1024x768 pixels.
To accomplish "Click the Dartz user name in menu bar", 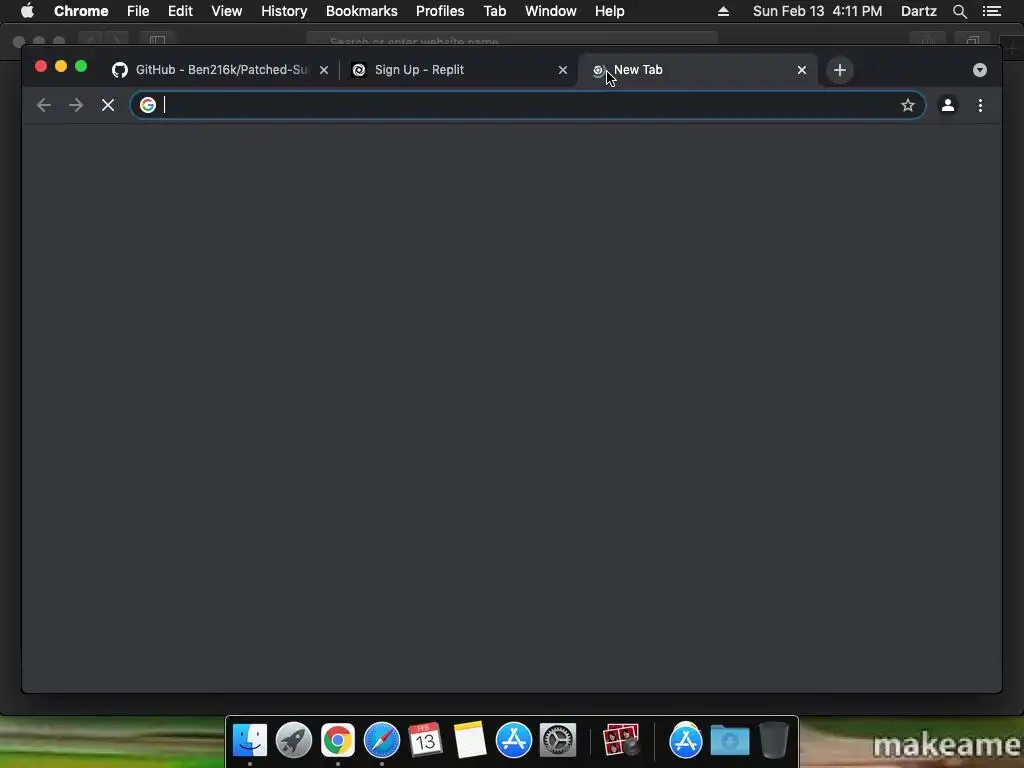I will click(x=919, y=11).
